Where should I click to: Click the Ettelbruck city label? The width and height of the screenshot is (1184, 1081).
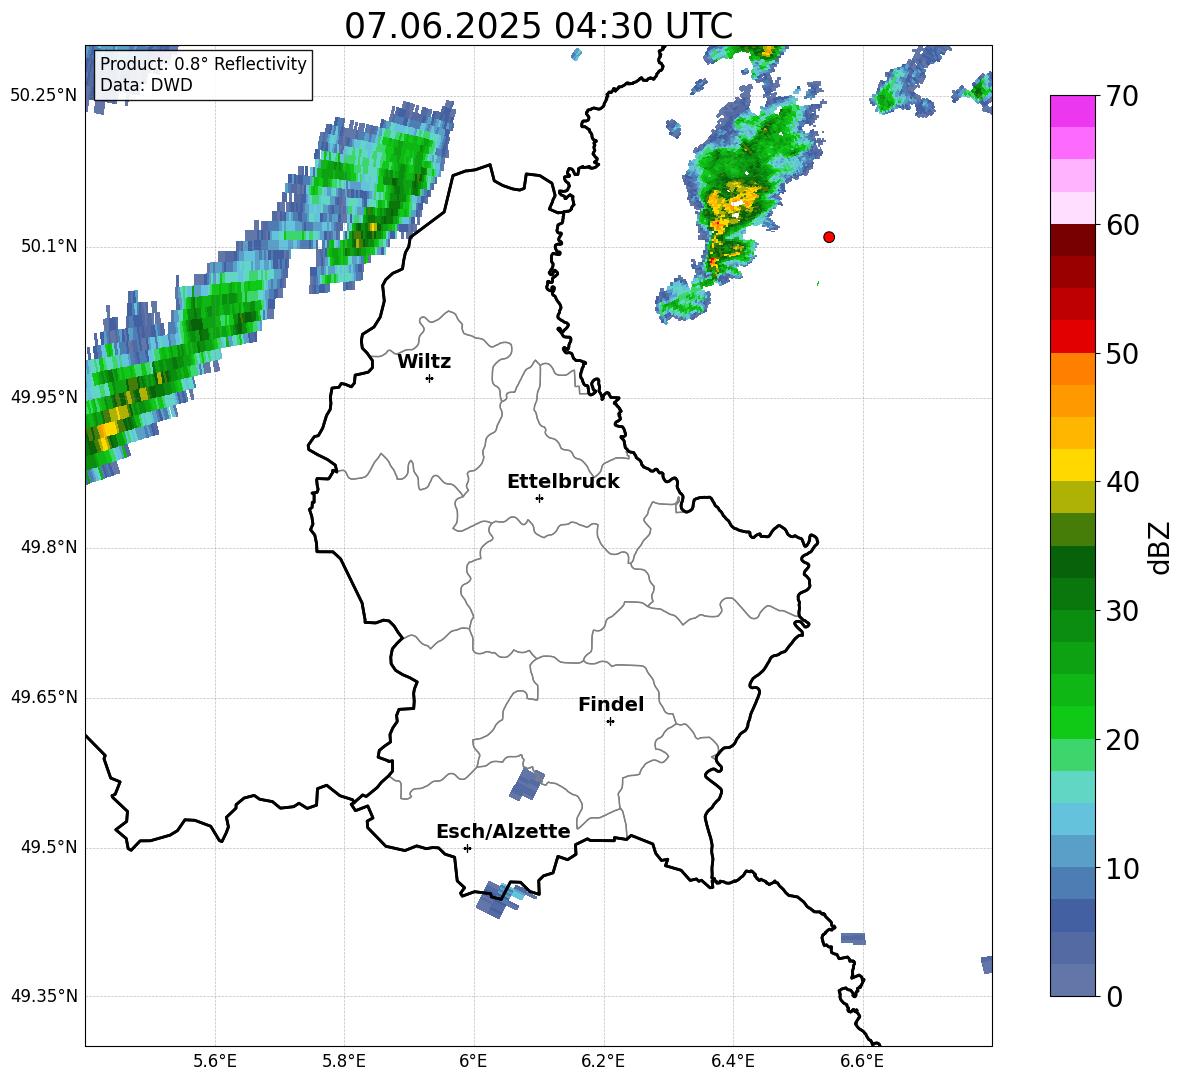563,482
